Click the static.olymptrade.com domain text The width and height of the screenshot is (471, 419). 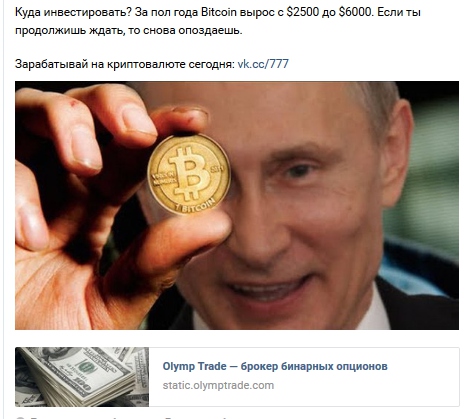[218, 385]
